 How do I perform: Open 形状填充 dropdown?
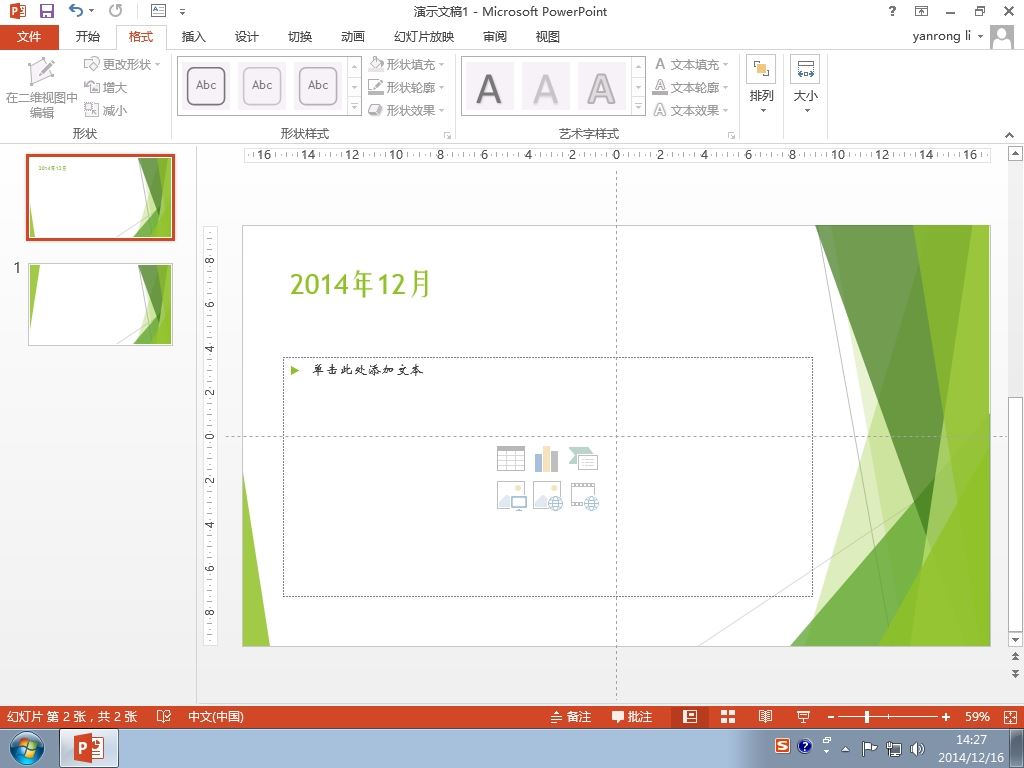(406, 64)
